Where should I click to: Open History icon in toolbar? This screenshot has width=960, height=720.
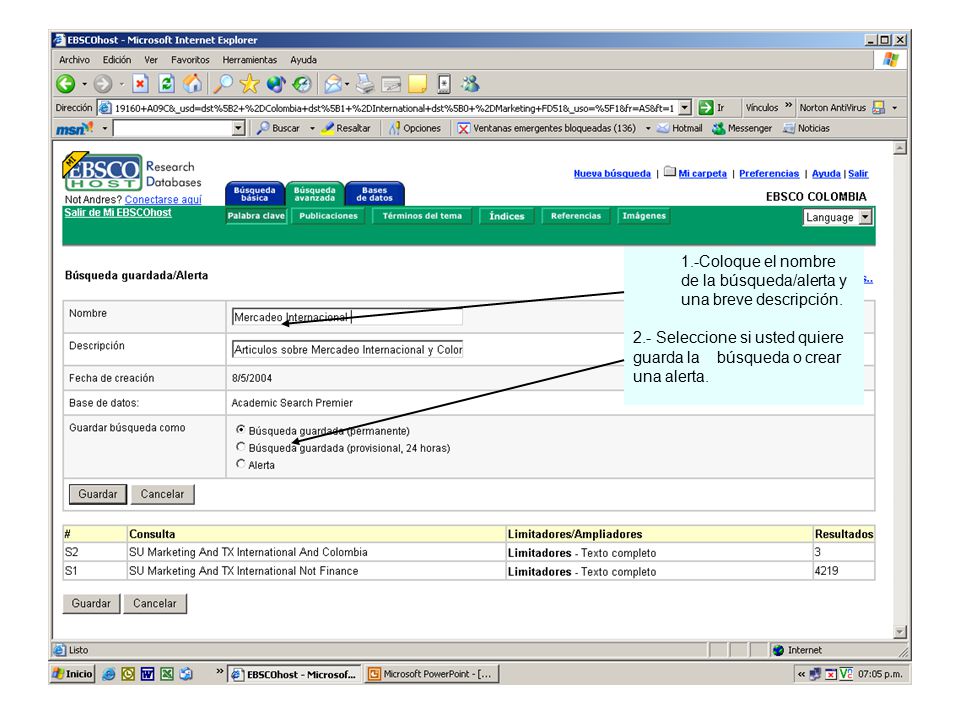[x=301, y=84]
